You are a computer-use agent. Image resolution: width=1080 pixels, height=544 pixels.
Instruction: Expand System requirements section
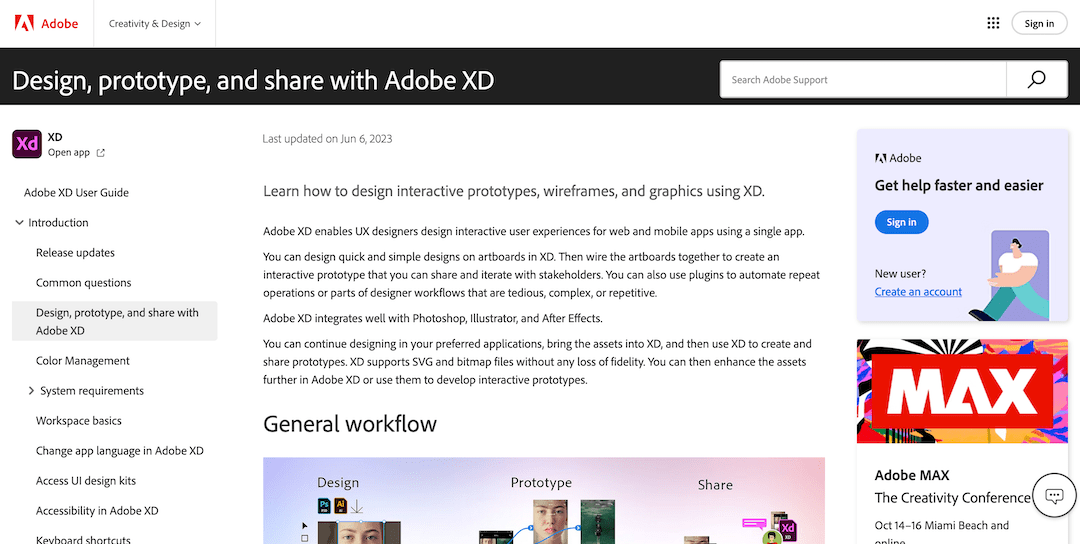point(32,391)
